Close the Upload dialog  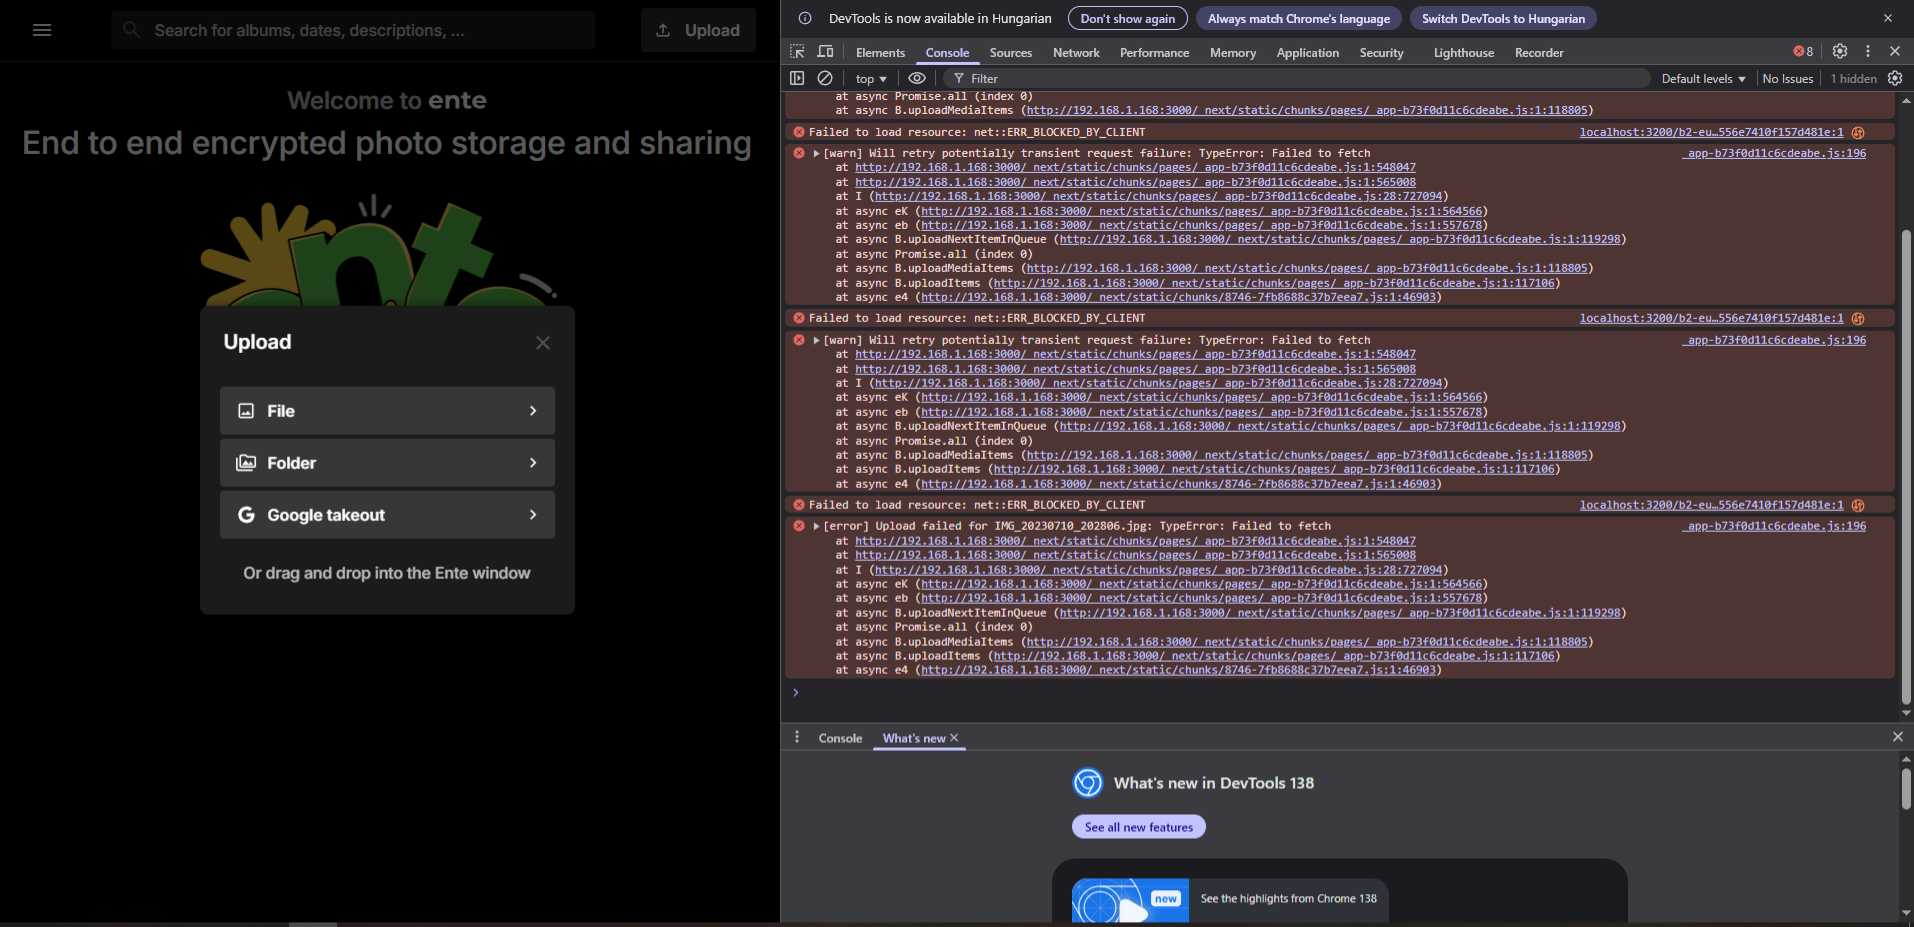(543, 343)
